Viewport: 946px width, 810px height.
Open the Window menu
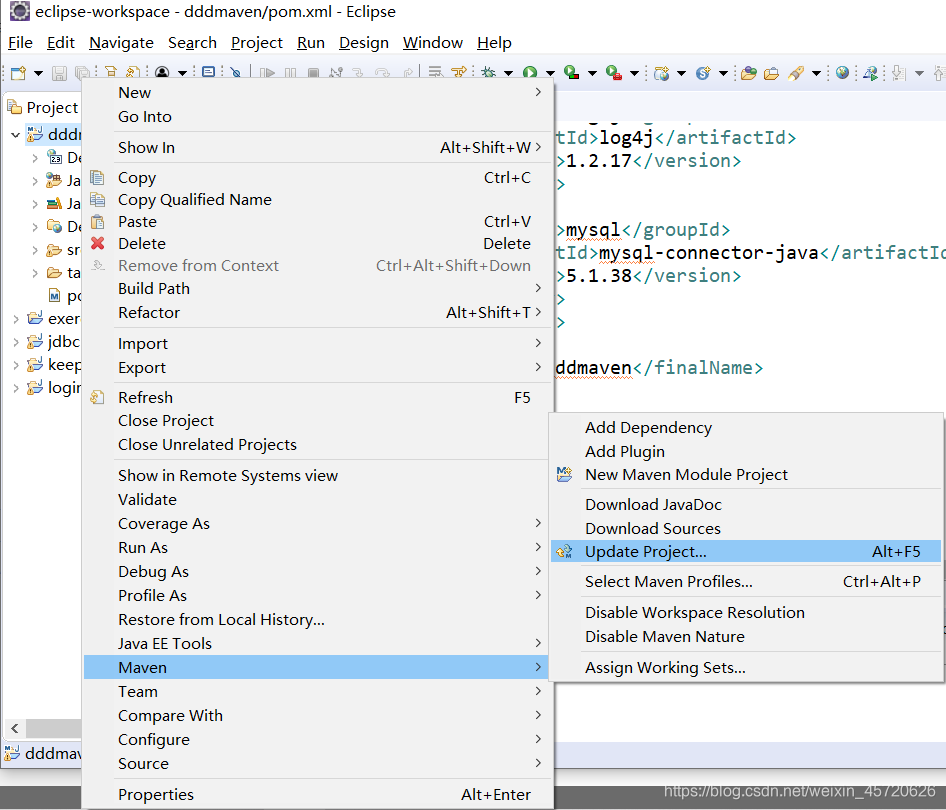tap(433, 43)
